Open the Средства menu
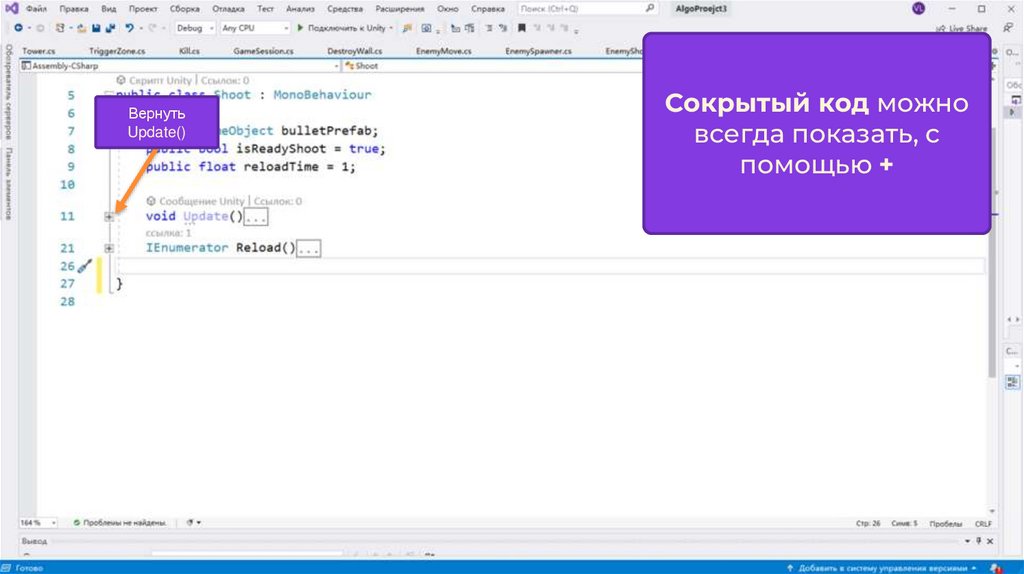1024x574 pixels. click(345, 8)
